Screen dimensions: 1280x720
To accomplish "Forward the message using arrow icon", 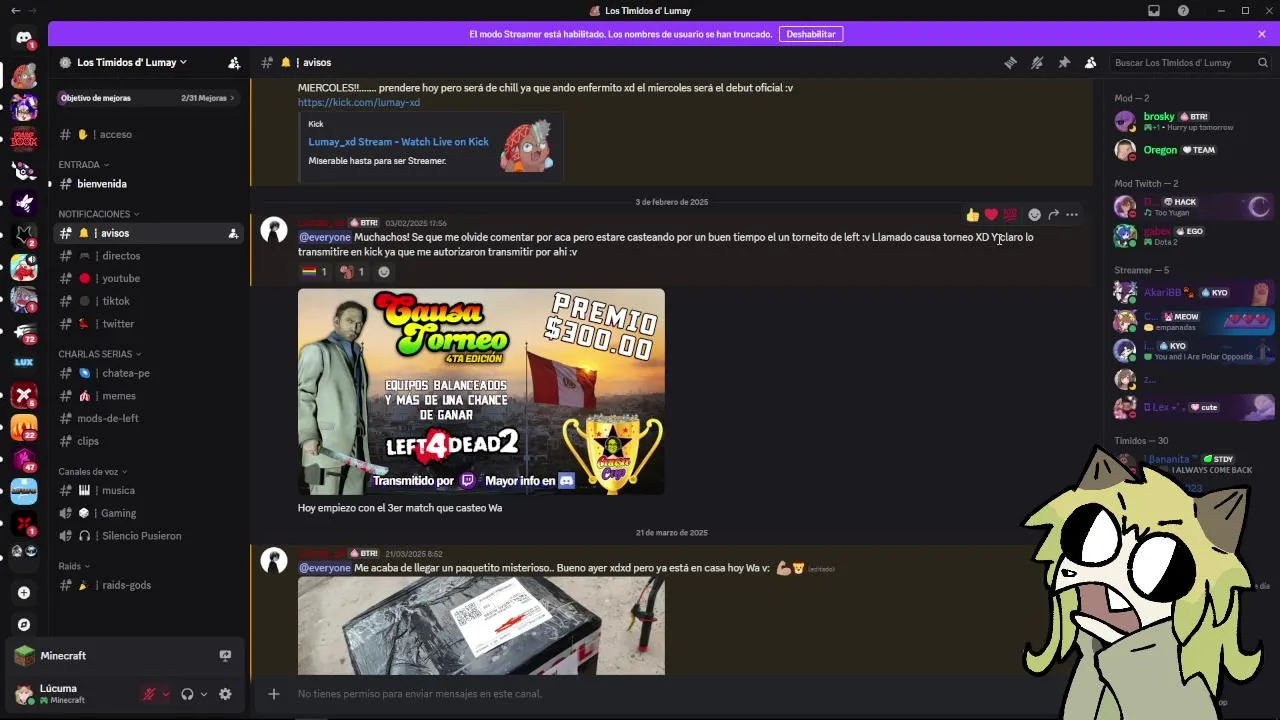I will (x=1053, y=214).
